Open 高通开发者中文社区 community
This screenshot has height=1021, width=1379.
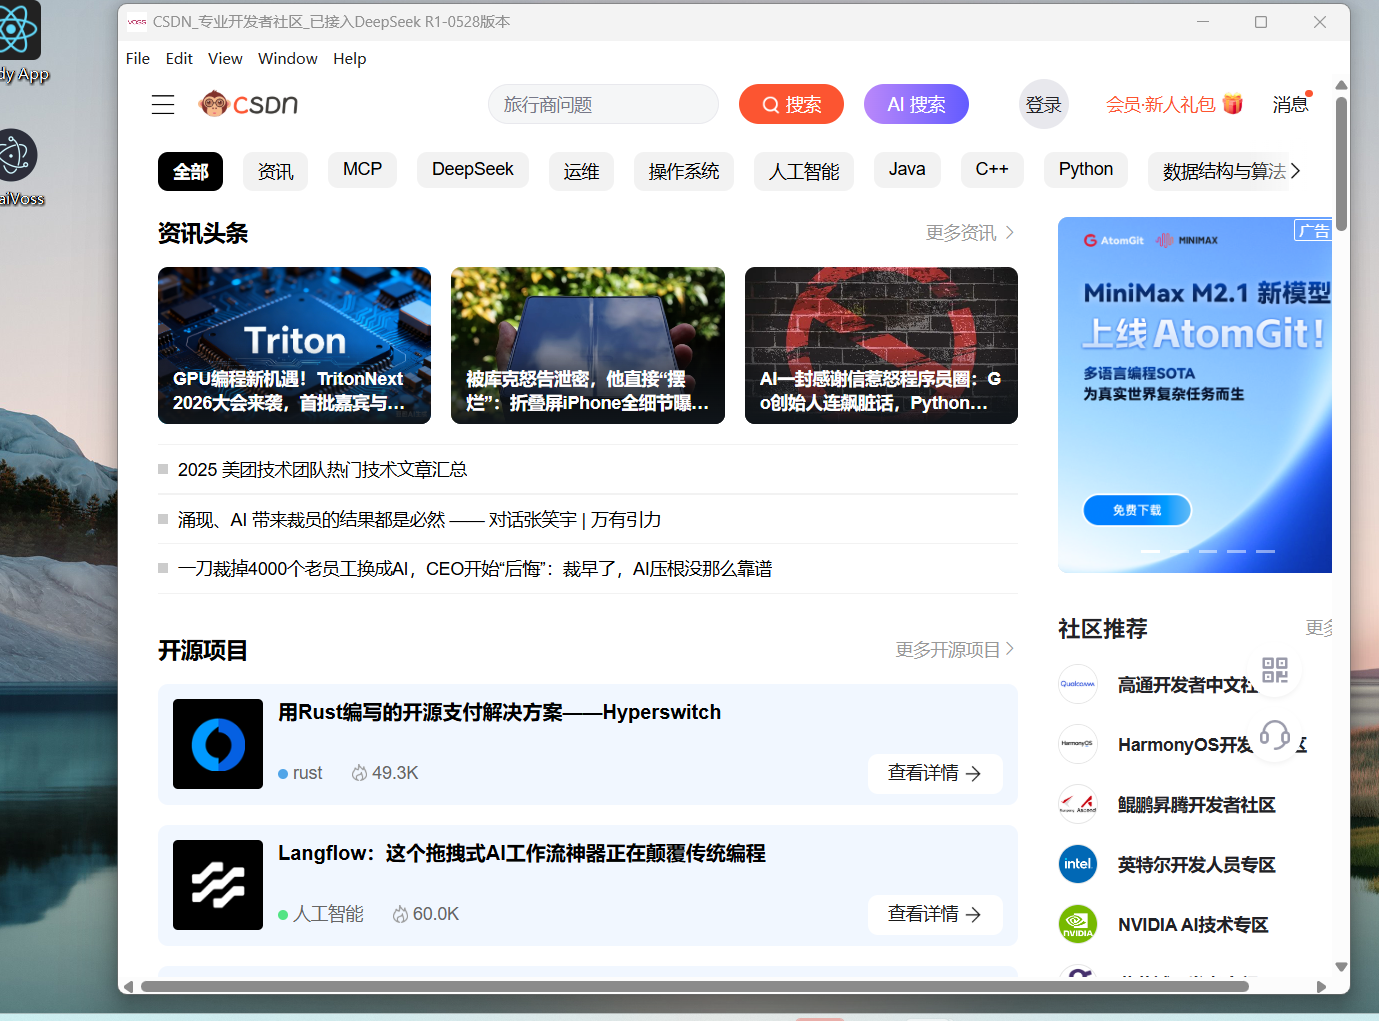pos(1187,685)
